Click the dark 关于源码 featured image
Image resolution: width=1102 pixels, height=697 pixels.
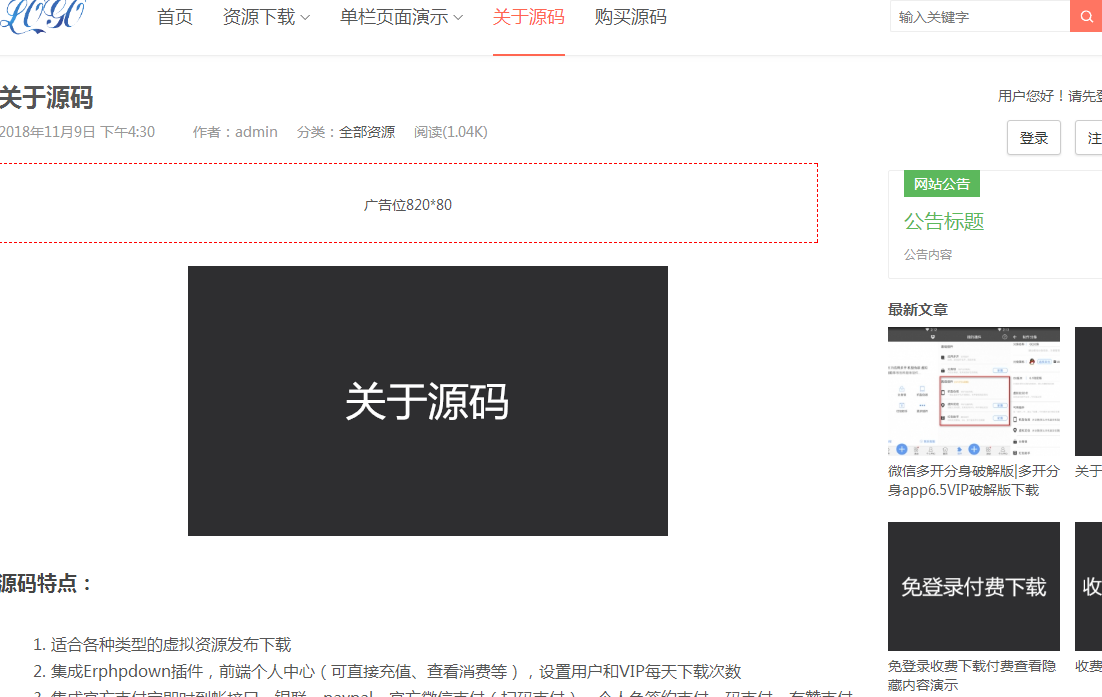[x=427, y=401]
